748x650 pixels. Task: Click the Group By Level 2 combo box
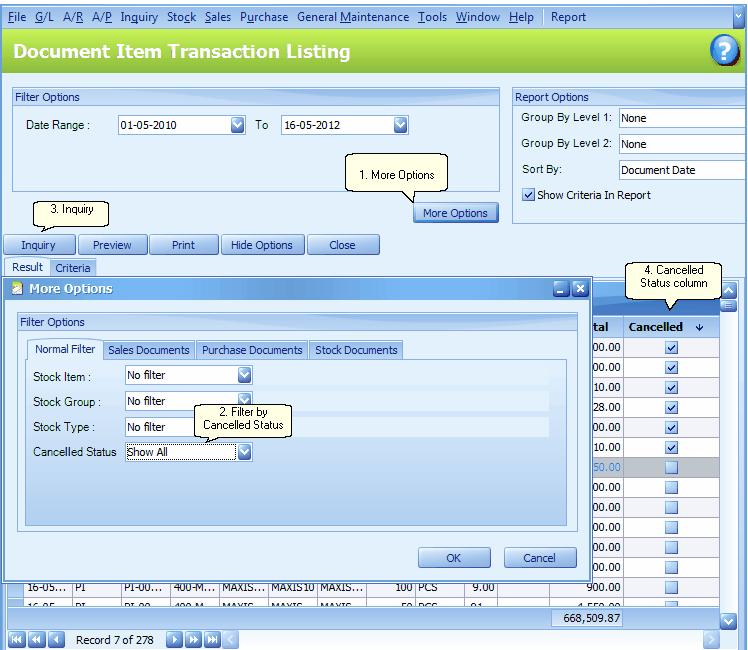683,144
